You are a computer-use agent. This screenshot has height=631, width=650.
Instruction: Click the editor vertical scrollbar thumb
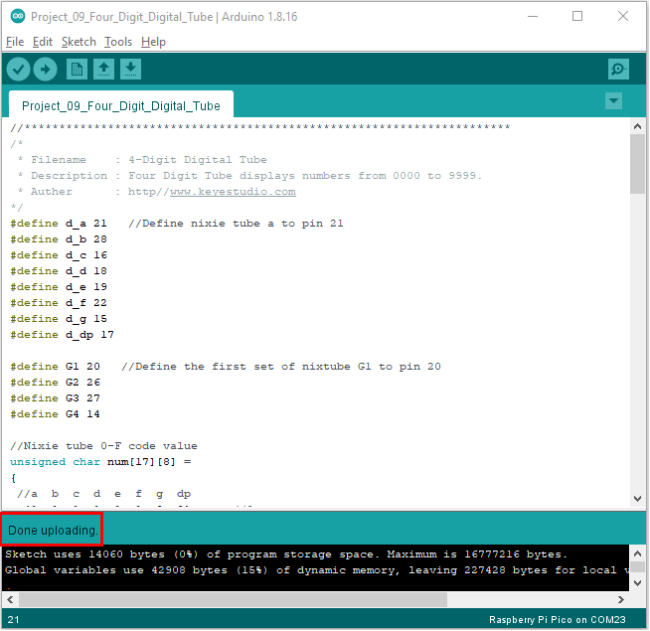[638, 164]
